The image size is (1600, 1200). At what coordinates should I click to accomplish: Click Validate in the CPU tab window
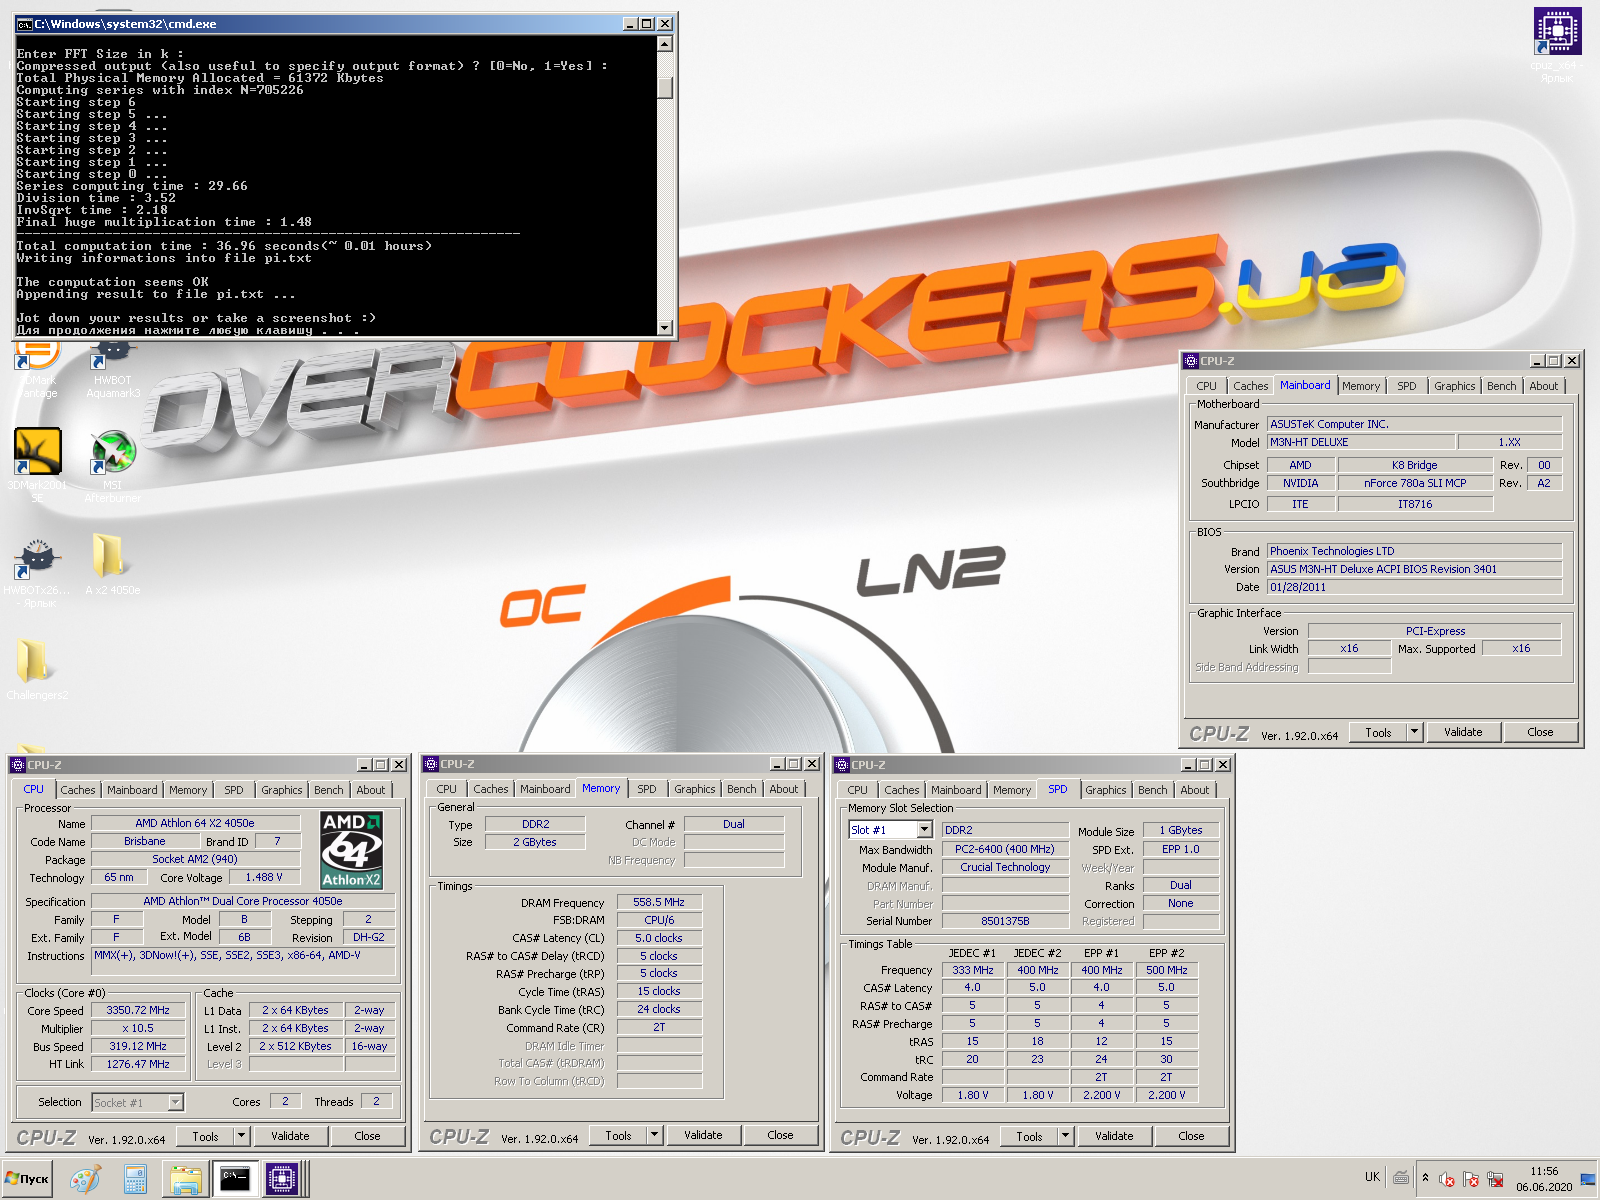pos(290,1136)
